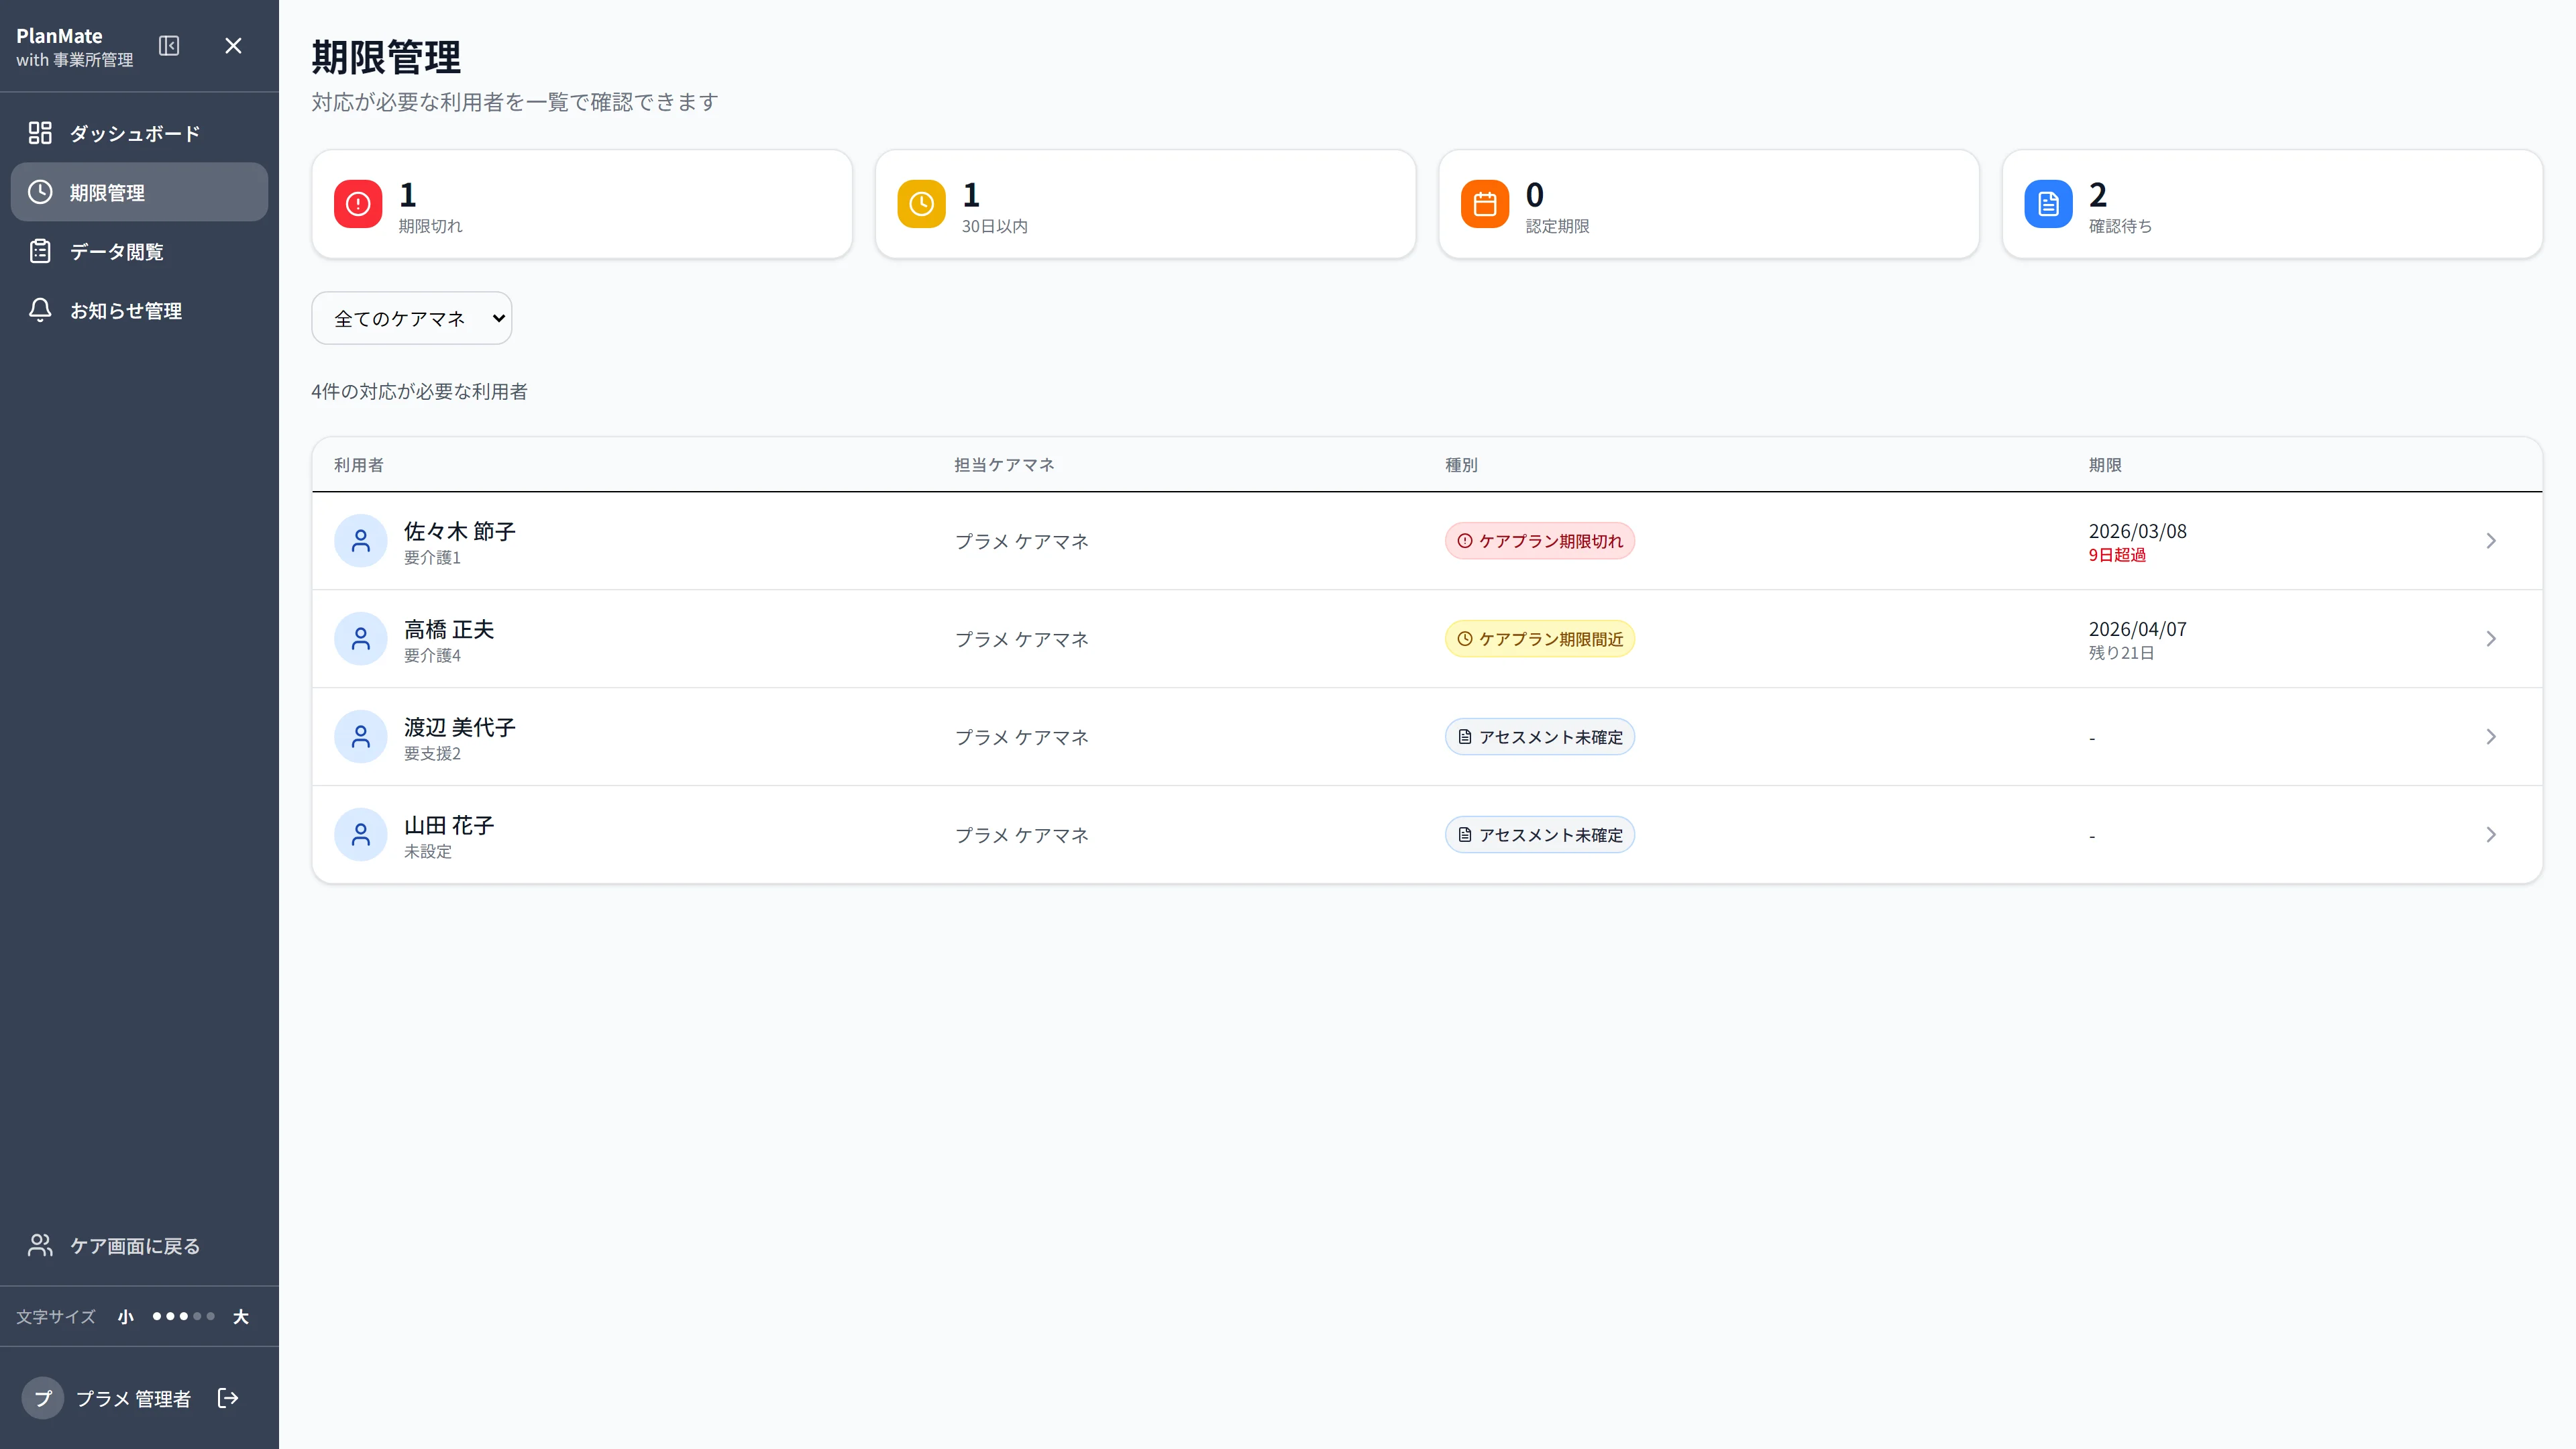Click the date 2026/03/08
Image resolution: width=2576 pixels, height=1449 pixels.
(2138, 531)
